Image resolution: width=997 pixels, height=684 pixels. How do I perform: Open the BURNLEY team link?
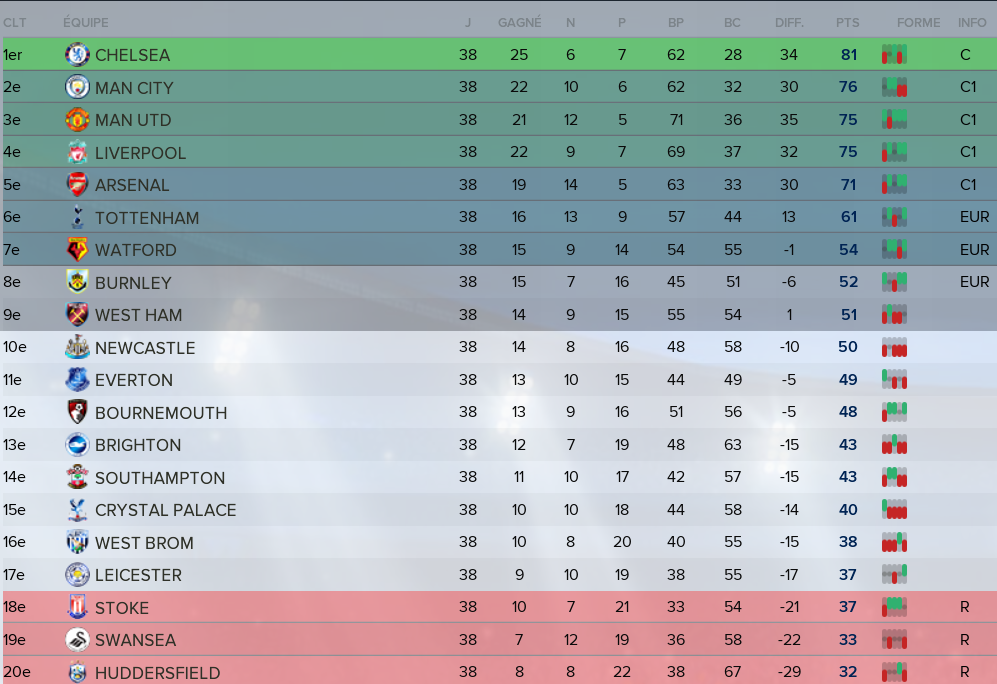(133, 283)
